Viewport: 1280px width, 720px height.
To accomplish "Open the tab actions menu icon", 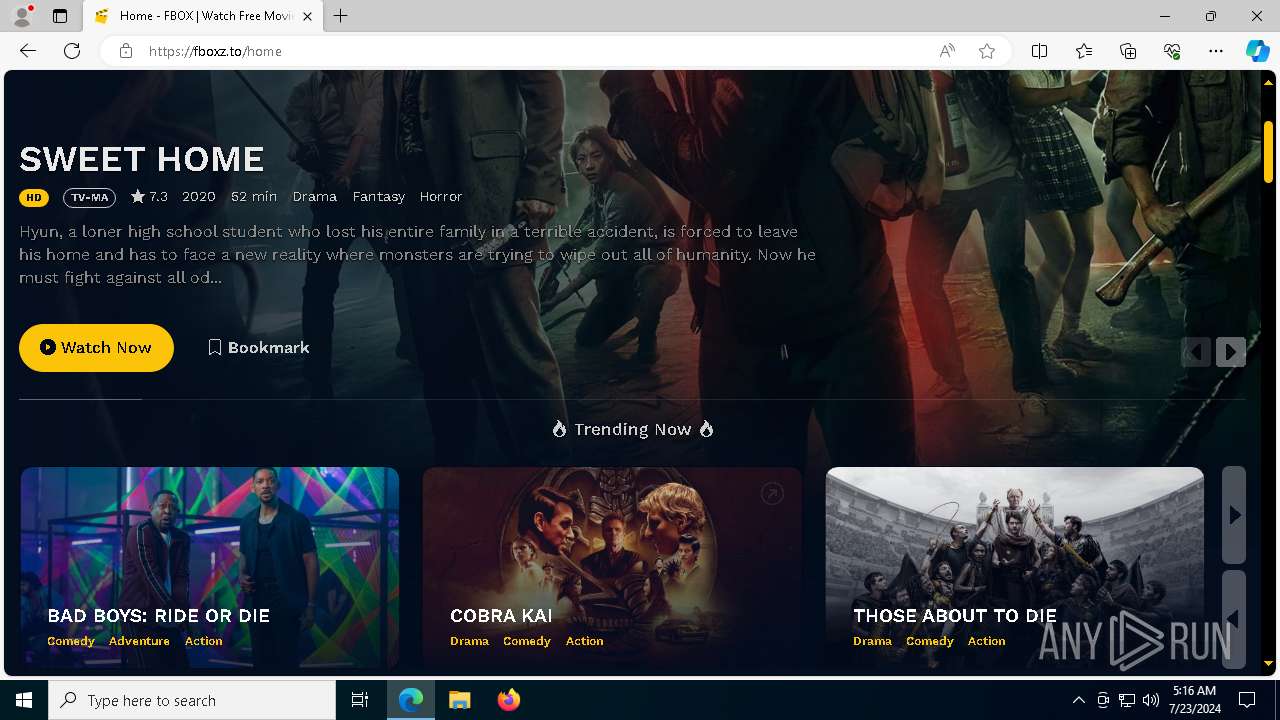I will [x=60, y=16].
